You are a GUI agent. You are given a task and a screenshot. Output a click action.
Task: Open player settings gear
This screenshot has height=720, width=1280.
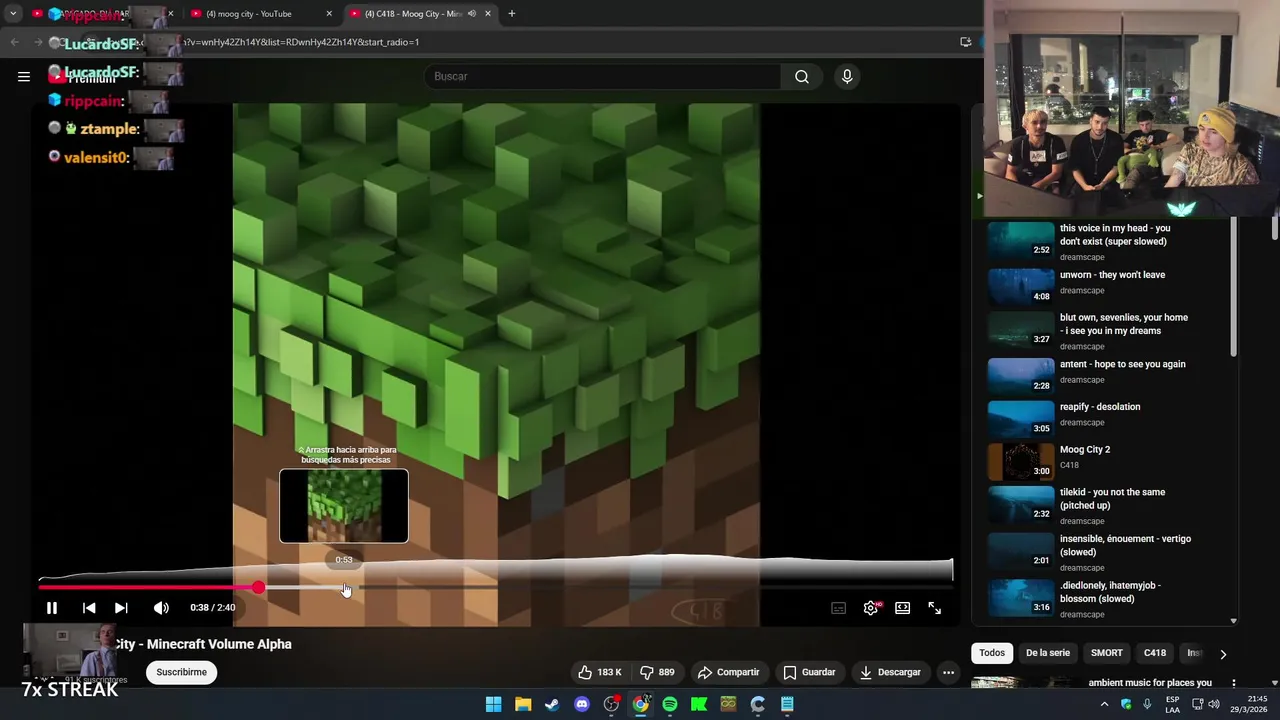(871, 608)
